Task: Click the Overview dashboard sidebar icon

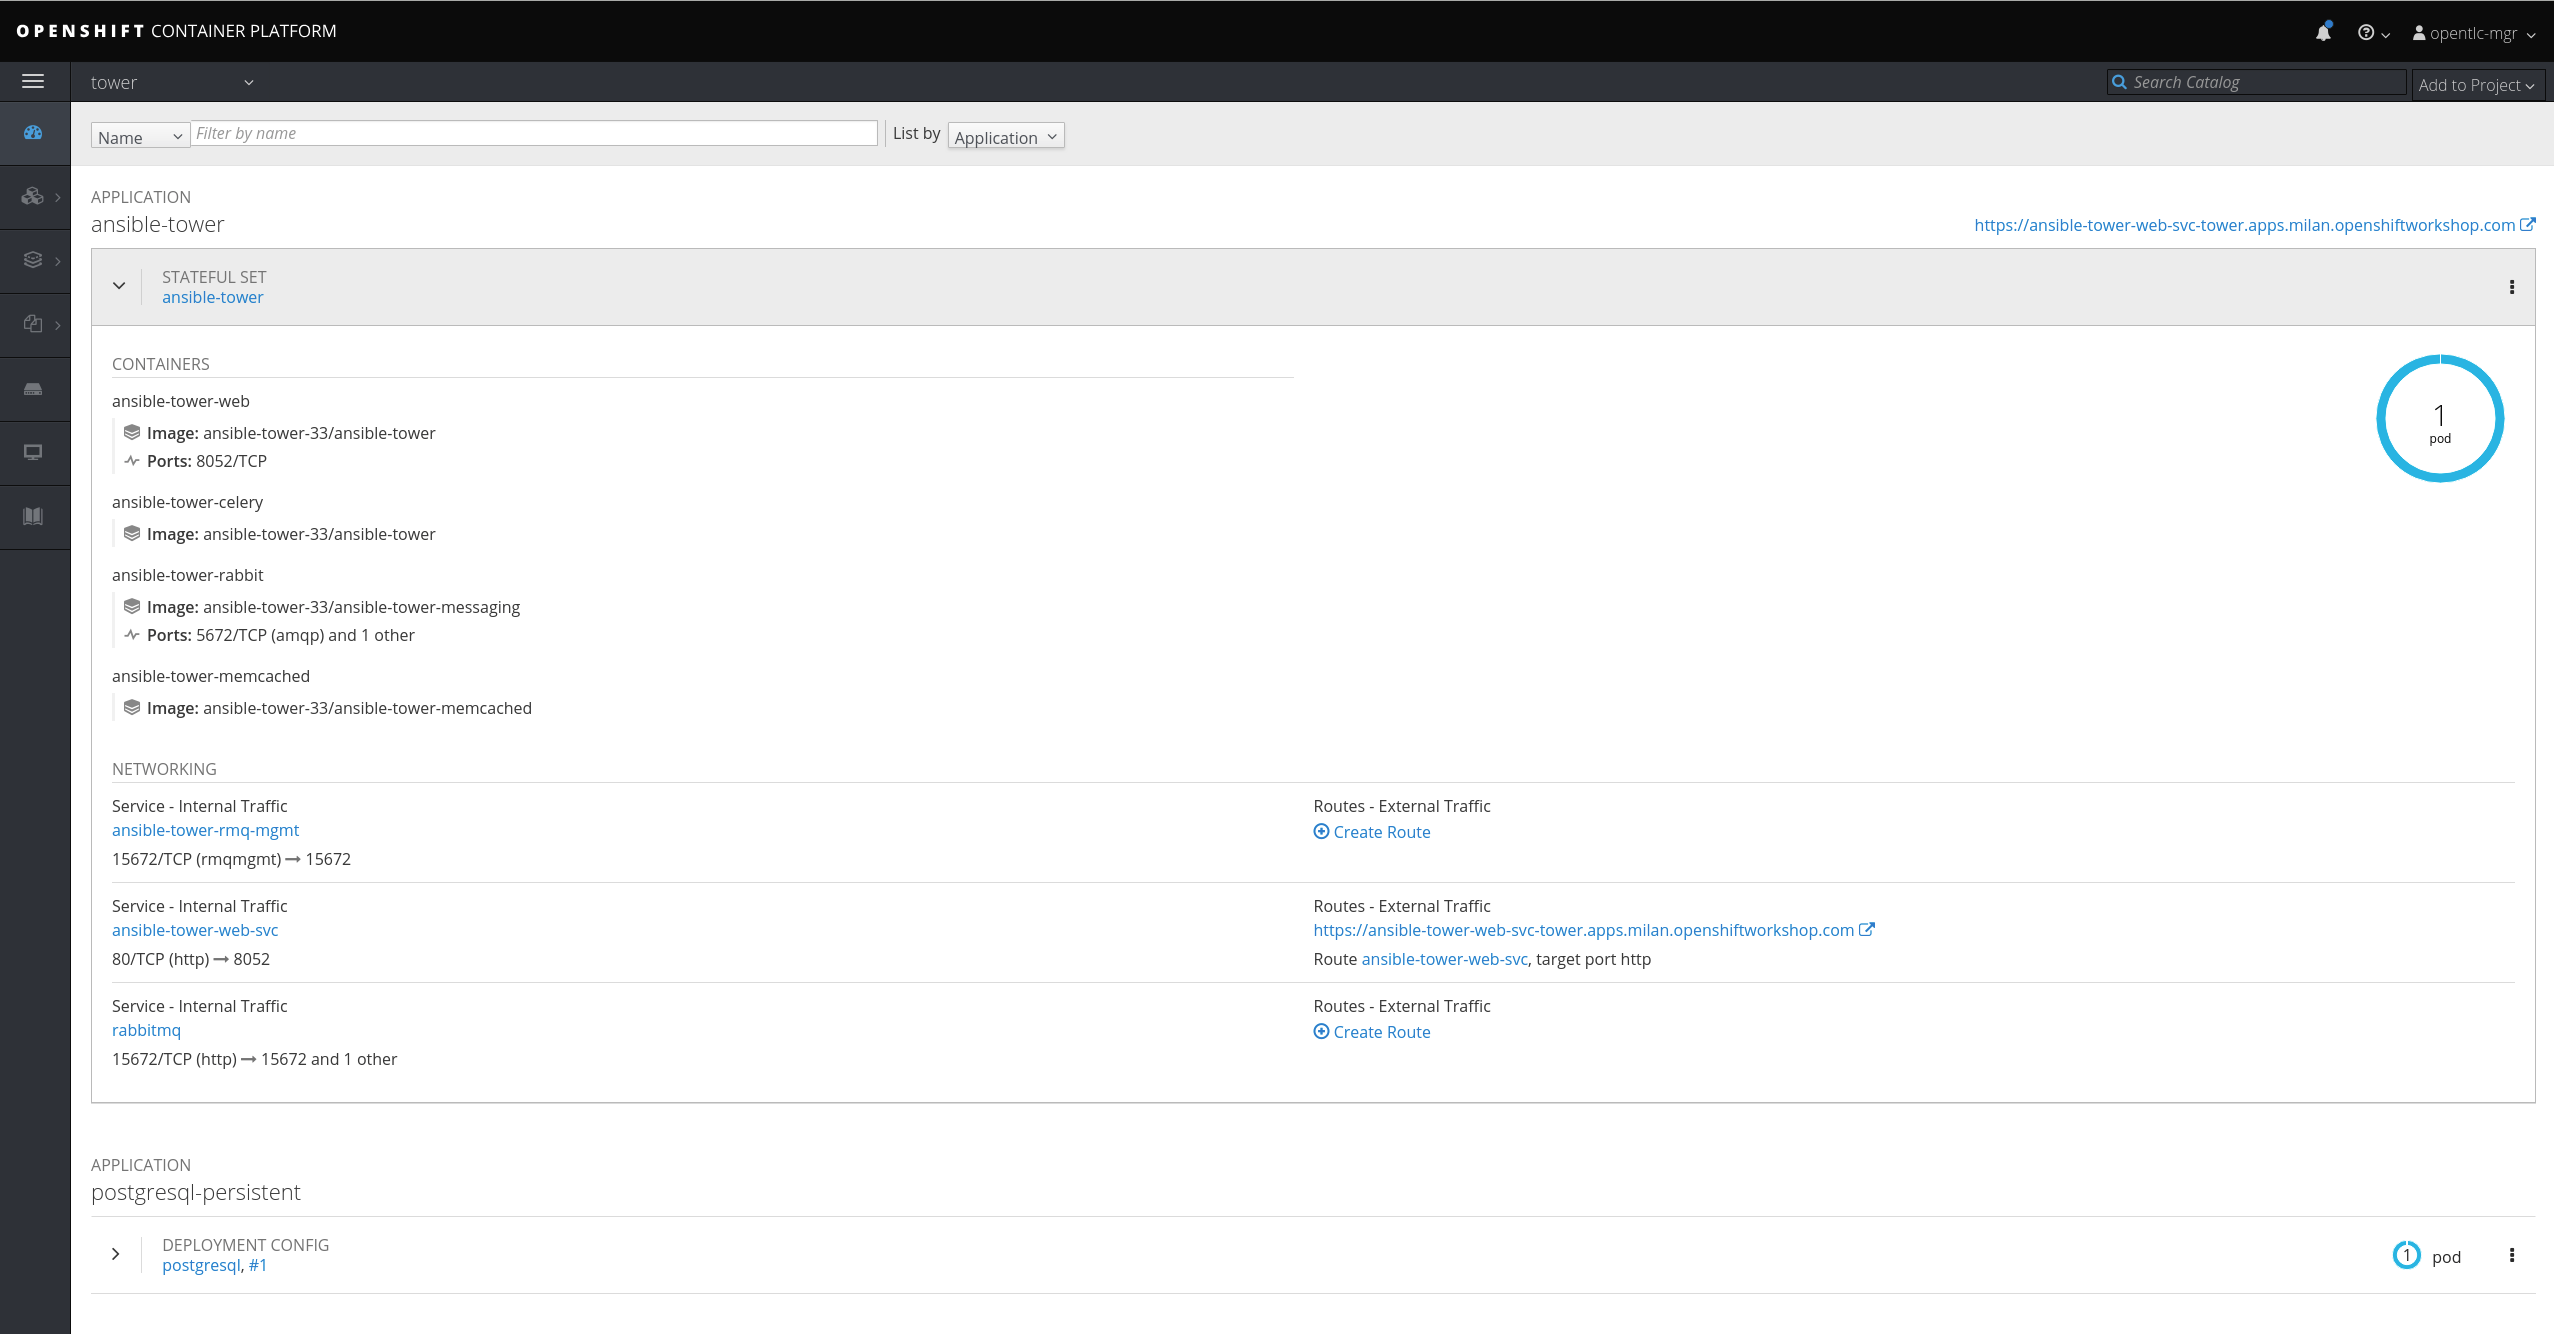Action: (33, 133)
